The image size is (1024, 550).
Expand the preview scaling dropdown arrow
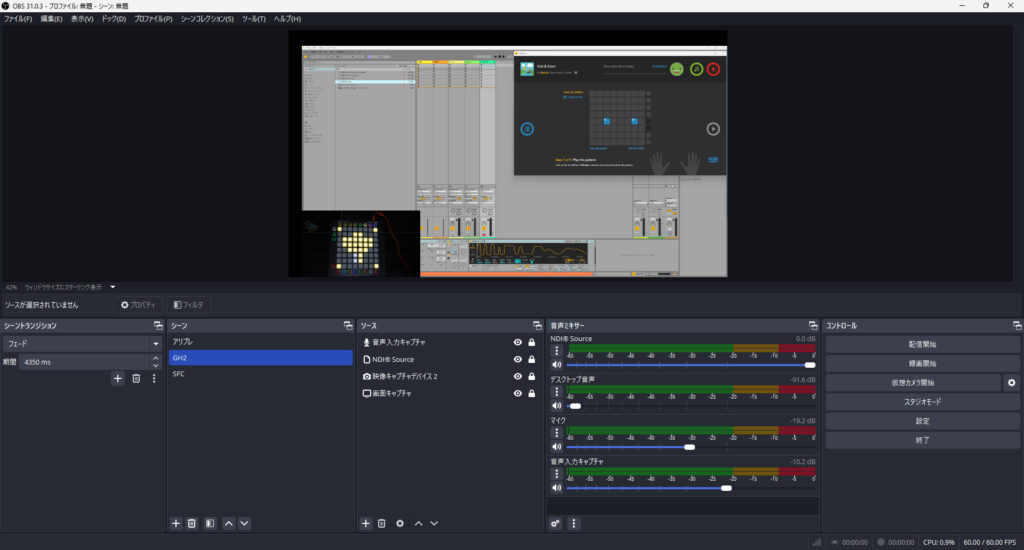[x=113, y=287]
